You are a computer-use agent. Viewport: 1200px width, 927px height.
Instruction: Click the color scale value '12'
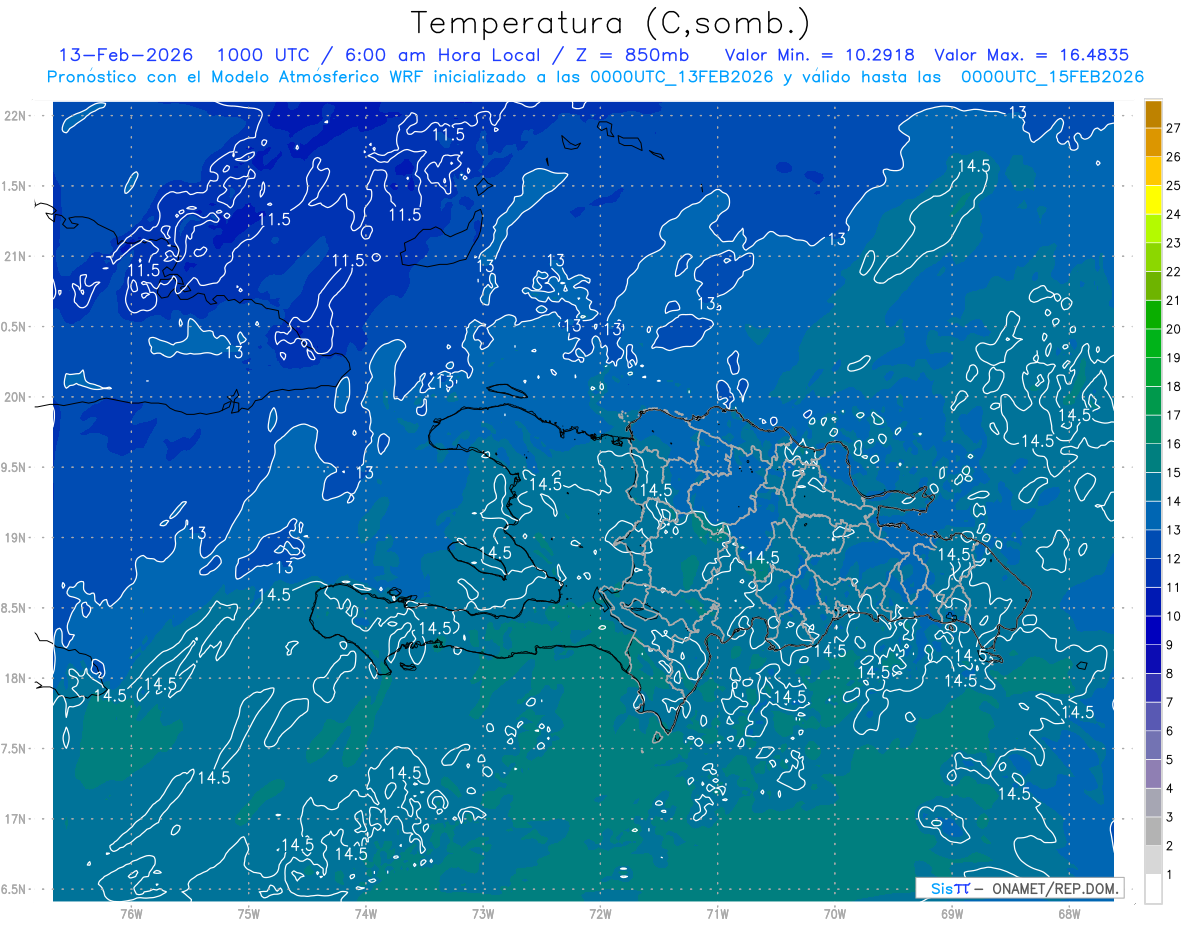[1173, 559]
